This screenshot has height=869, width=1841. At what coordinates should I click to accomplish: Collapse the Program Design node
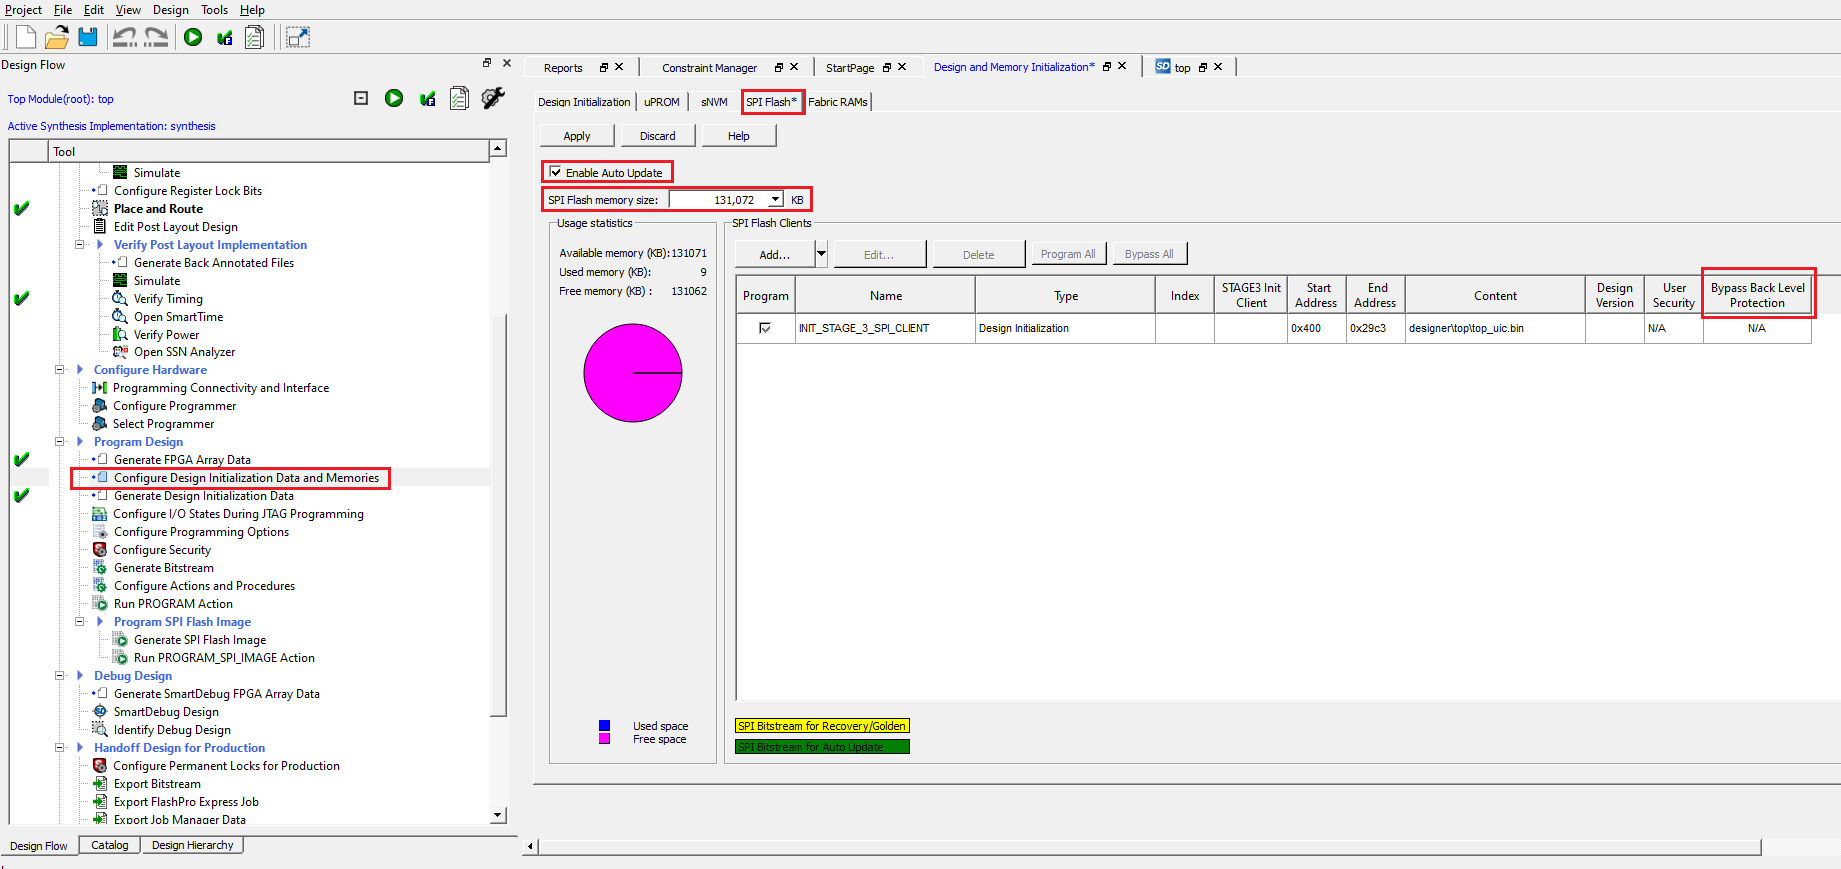click(x=59, y=441)
